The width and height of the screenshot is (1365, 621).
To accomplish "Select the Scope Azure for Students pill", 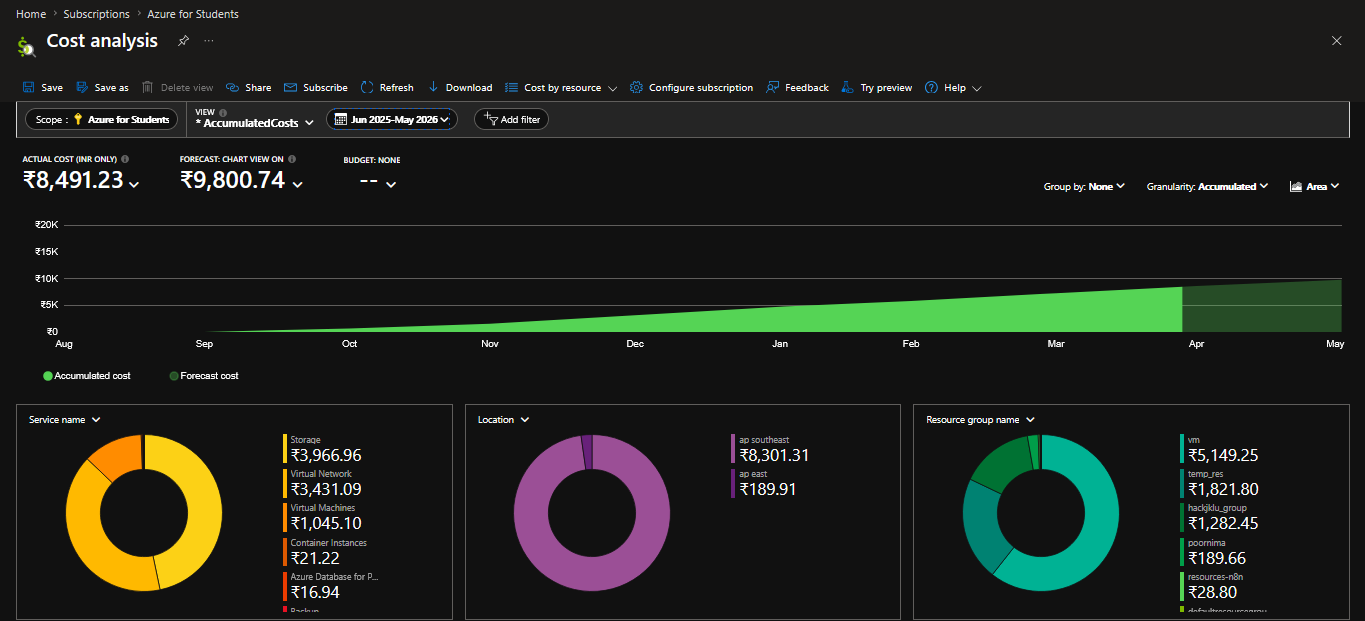I will pos(101,119).
